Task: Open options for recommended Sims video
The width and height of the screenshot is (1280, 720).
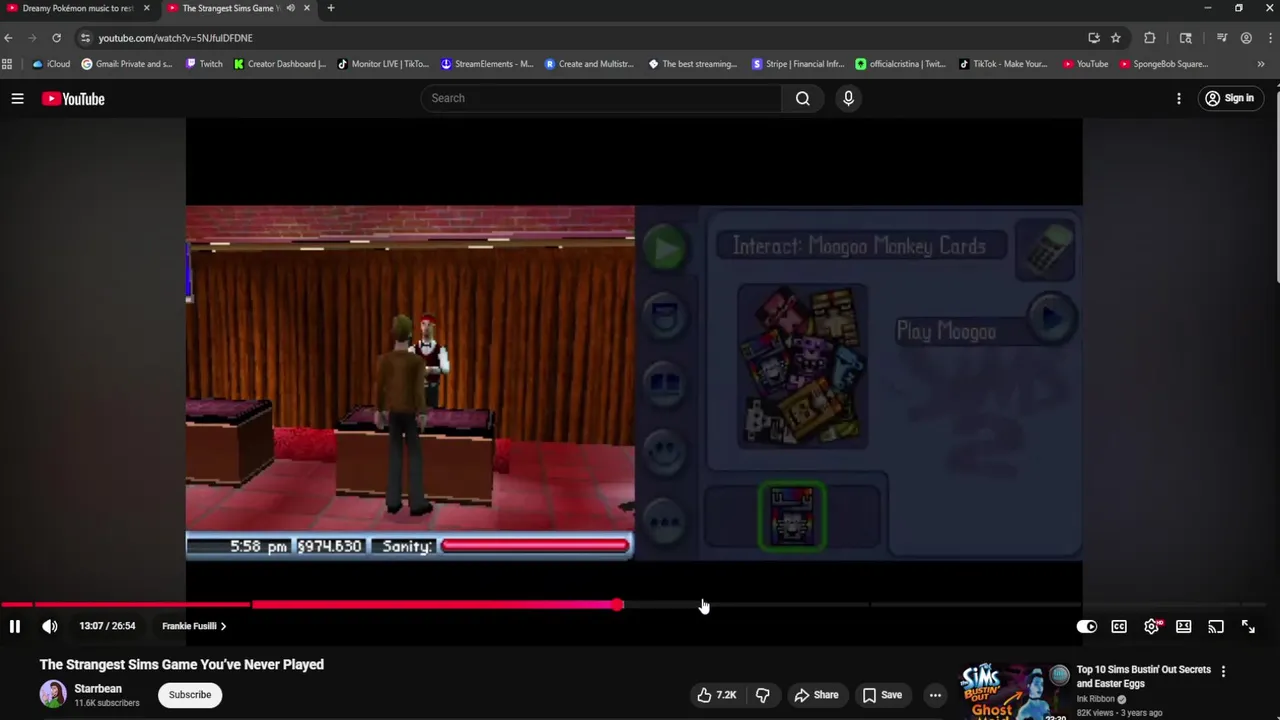Action: [x=1223, y=671]
